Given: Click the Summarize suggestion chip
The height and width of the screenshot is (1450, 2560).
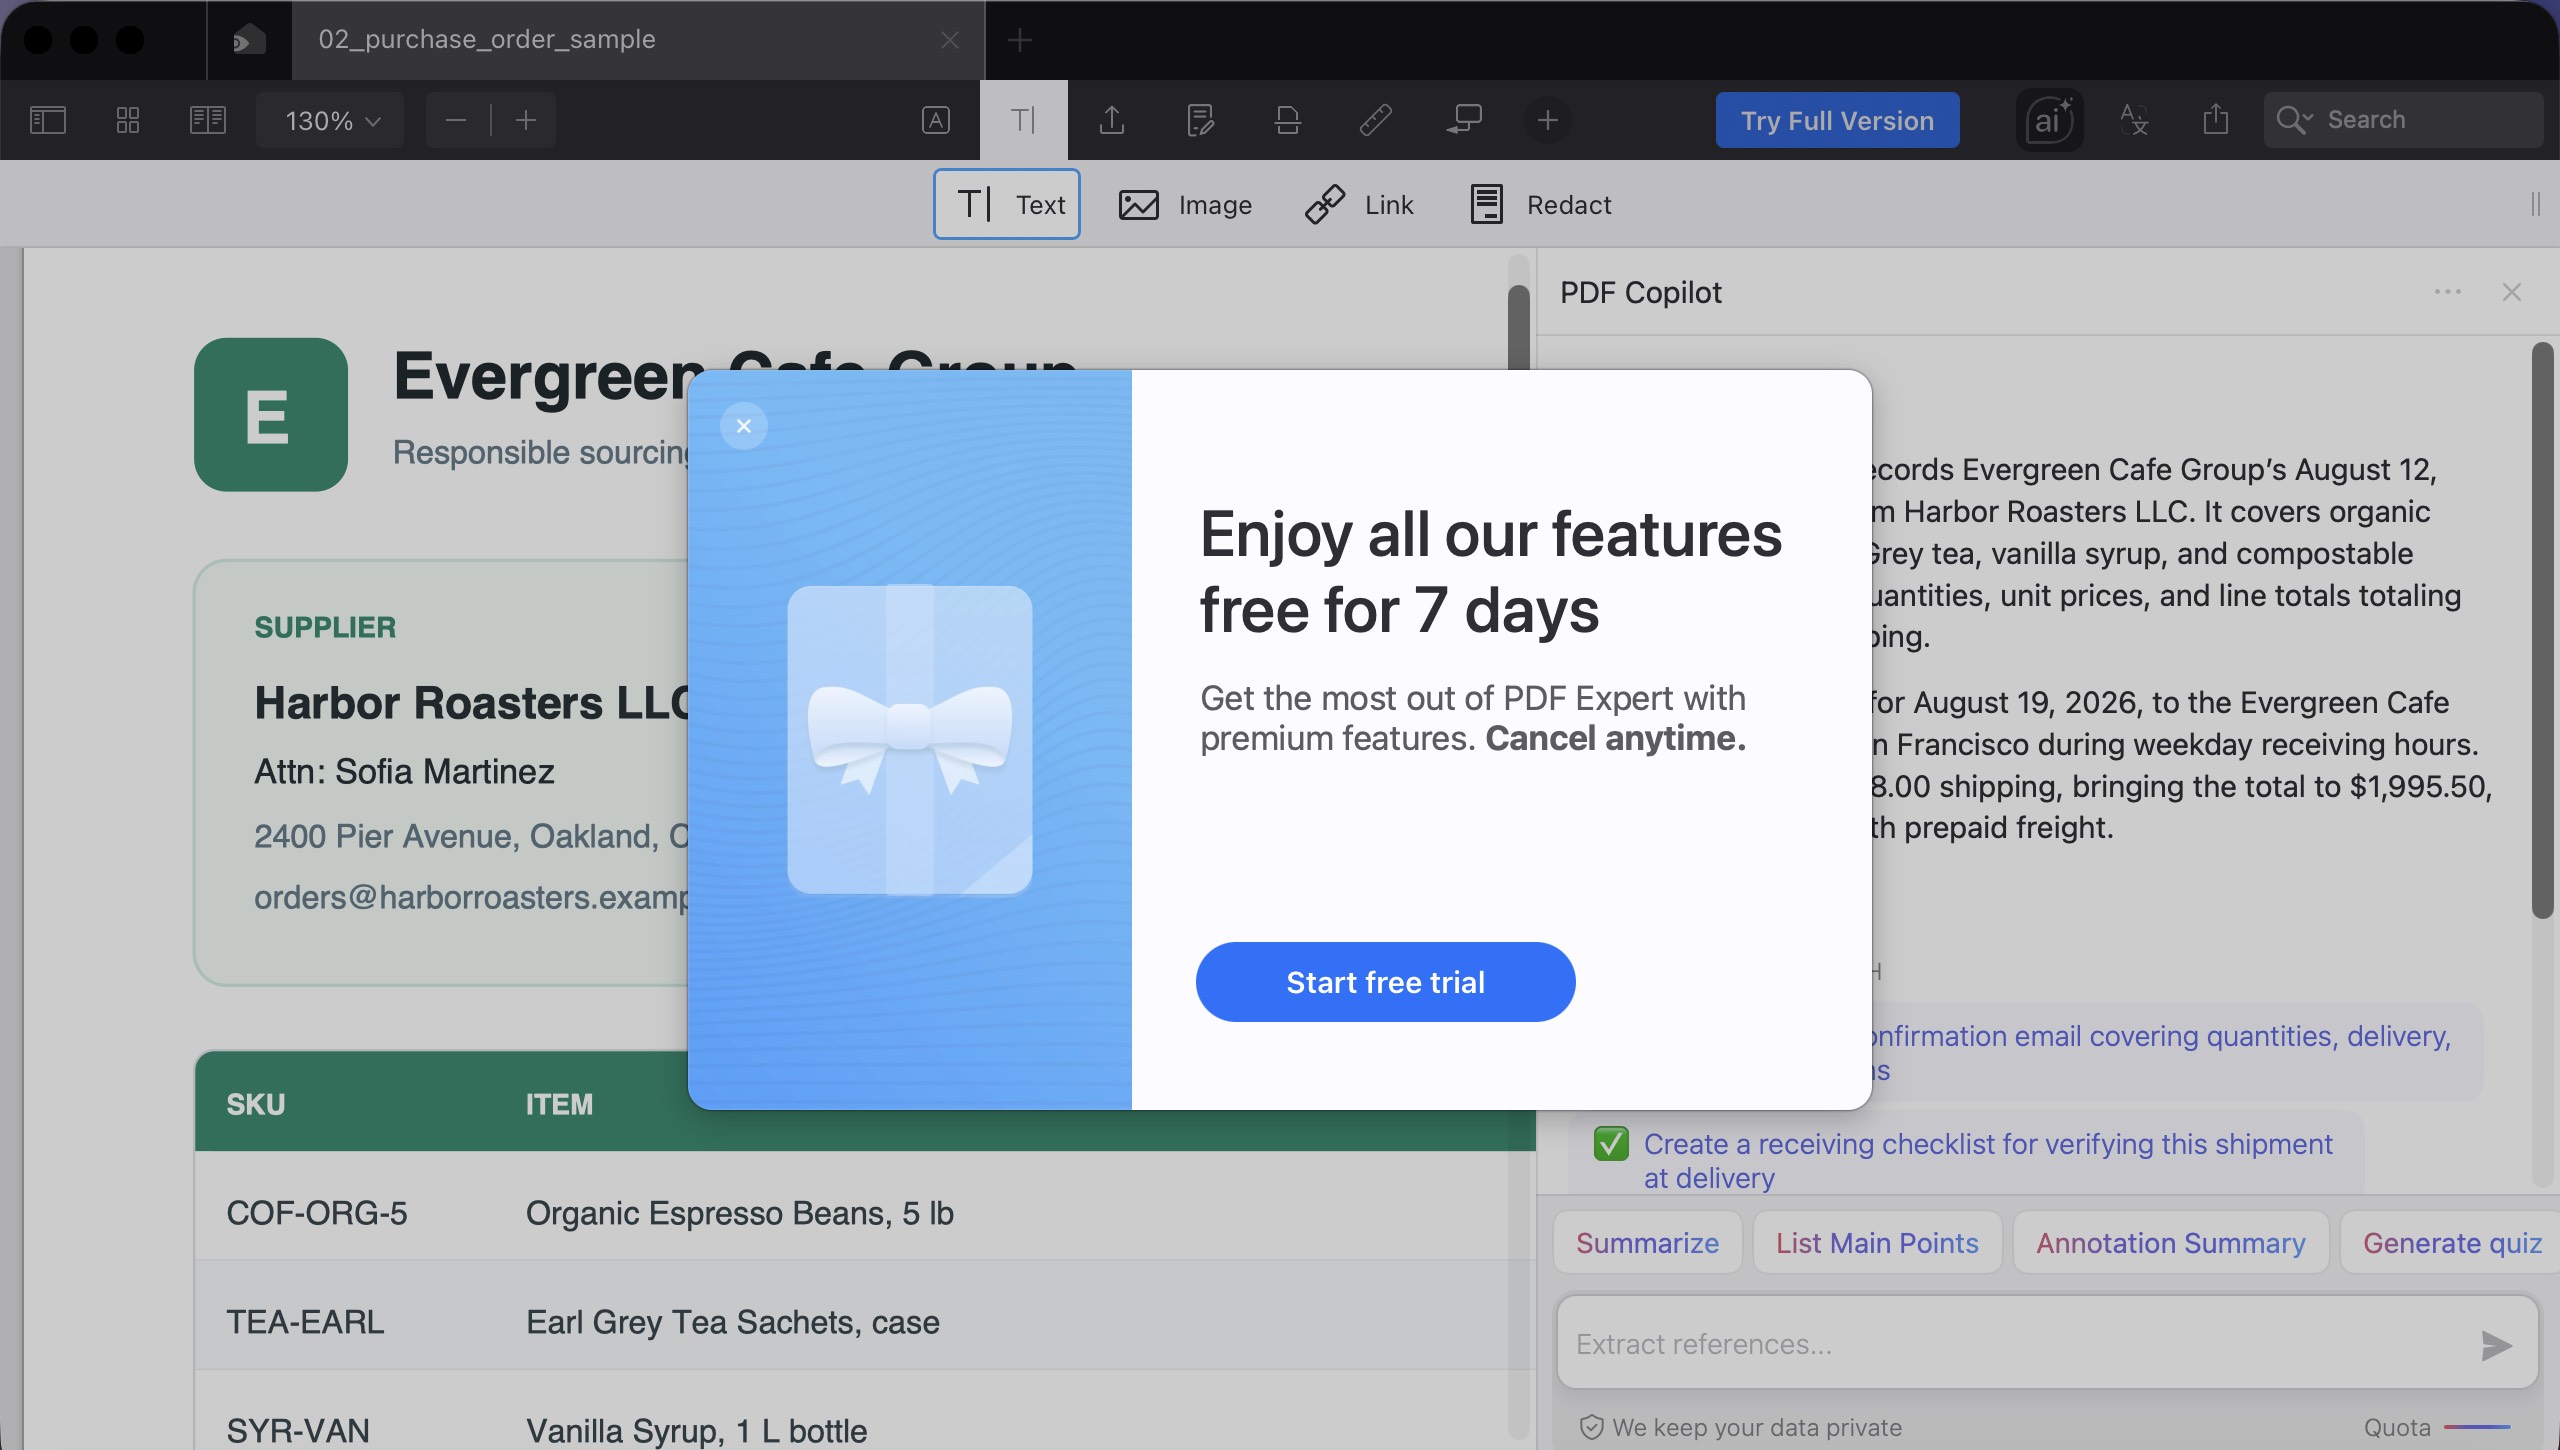Looking at the screenshot, I should pos(1647,1243).
